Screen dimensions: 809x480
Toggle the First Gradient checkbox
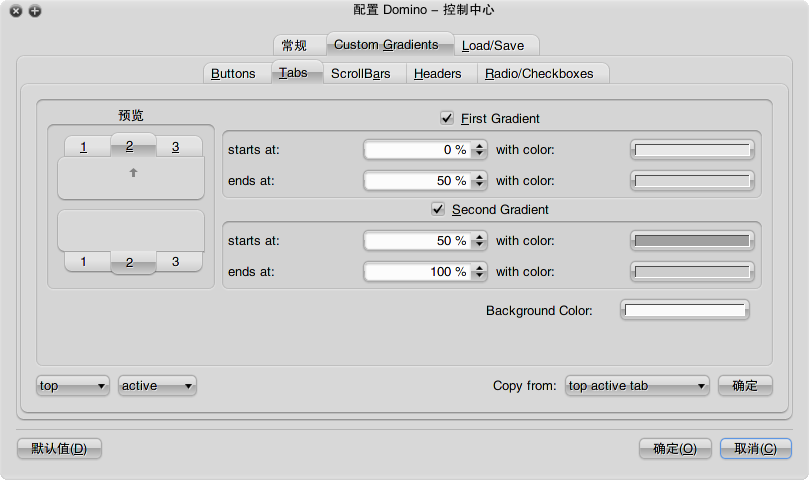[x=447, y=118]
